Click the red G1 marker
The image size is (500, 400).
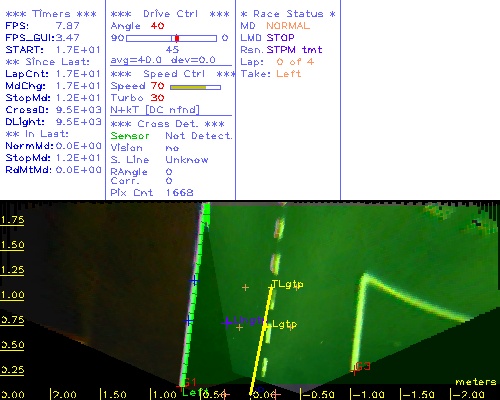[x=190, y=382]
